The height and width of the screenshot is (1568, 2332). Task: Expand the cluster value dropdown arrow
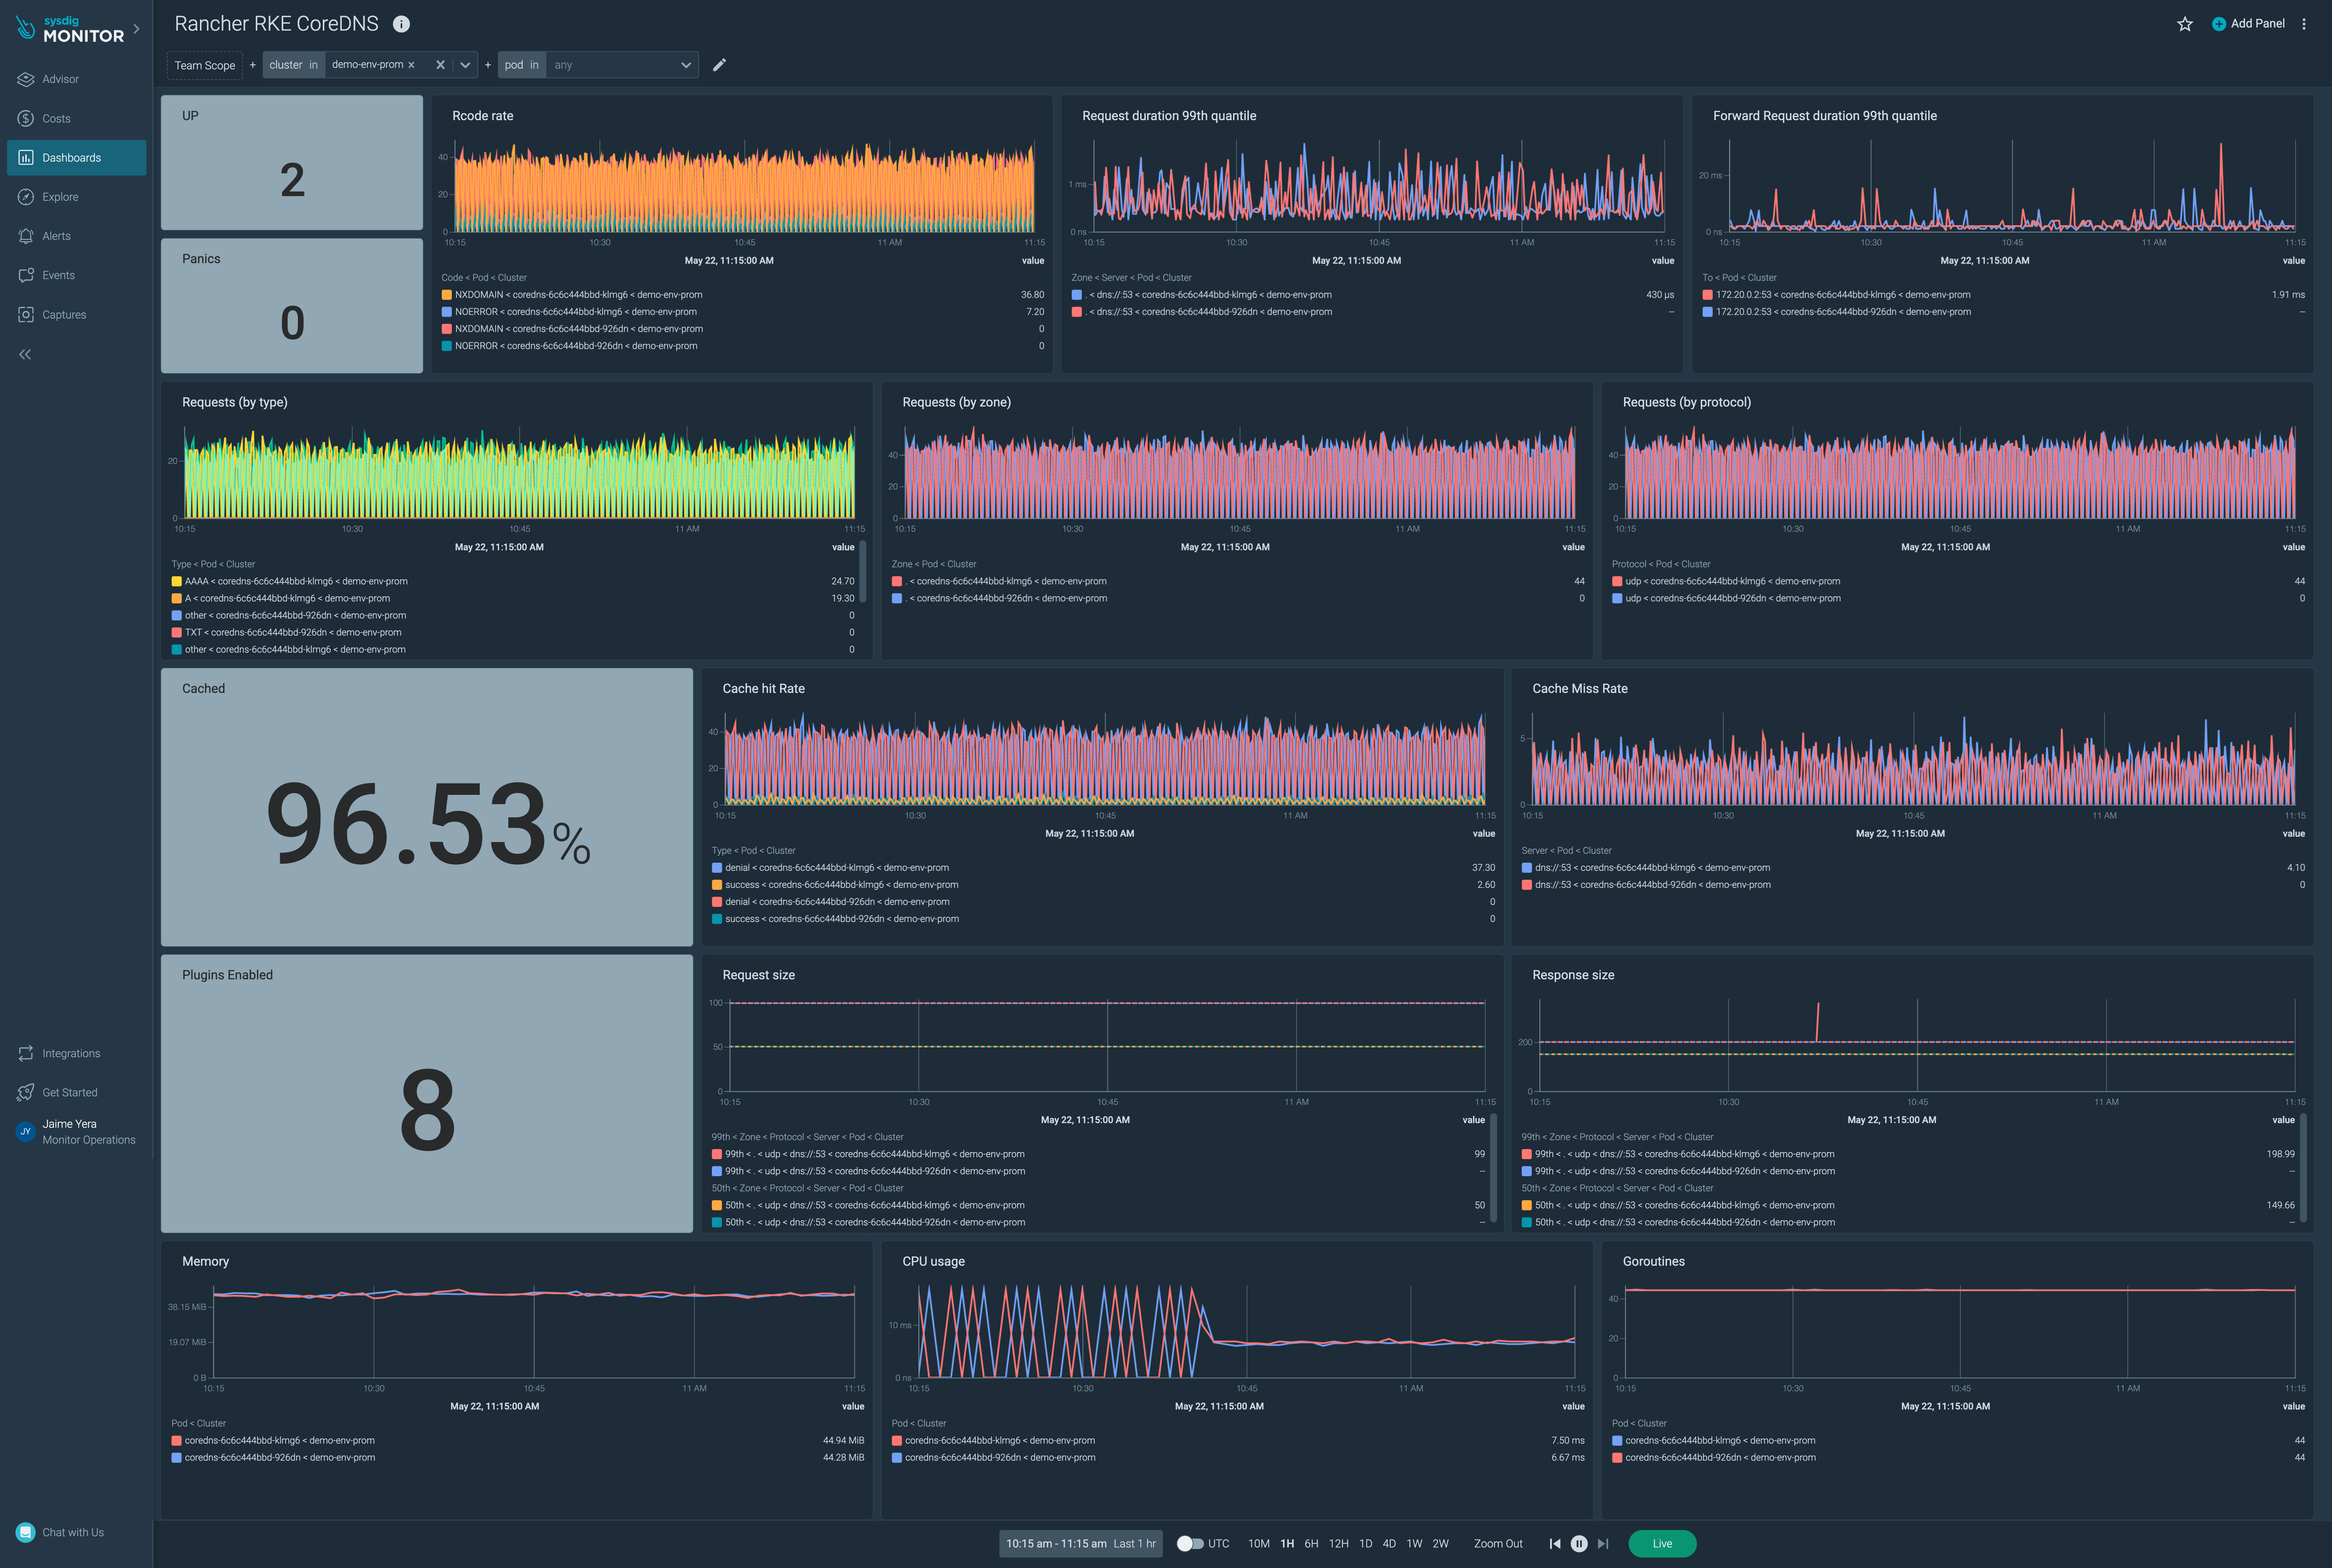click(x=465, y=65)
